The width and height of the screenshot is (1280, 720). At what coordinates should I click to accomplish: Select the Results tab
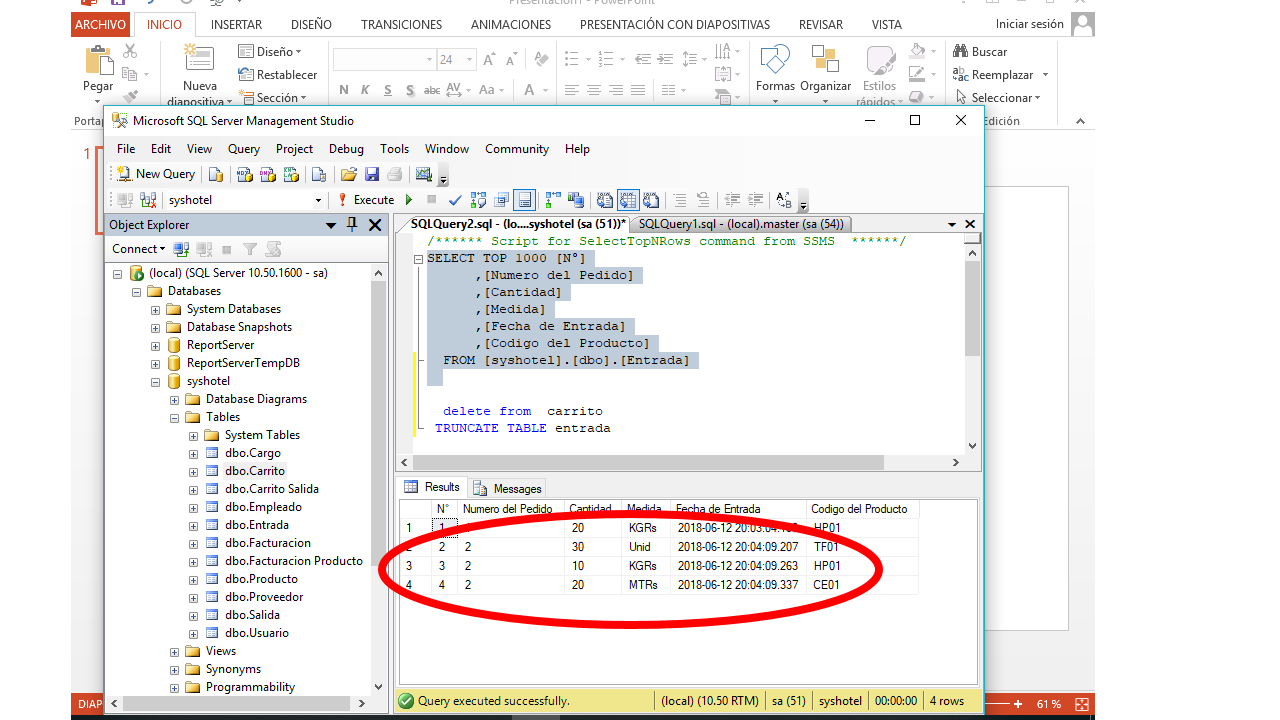click(x=432, y=487)
